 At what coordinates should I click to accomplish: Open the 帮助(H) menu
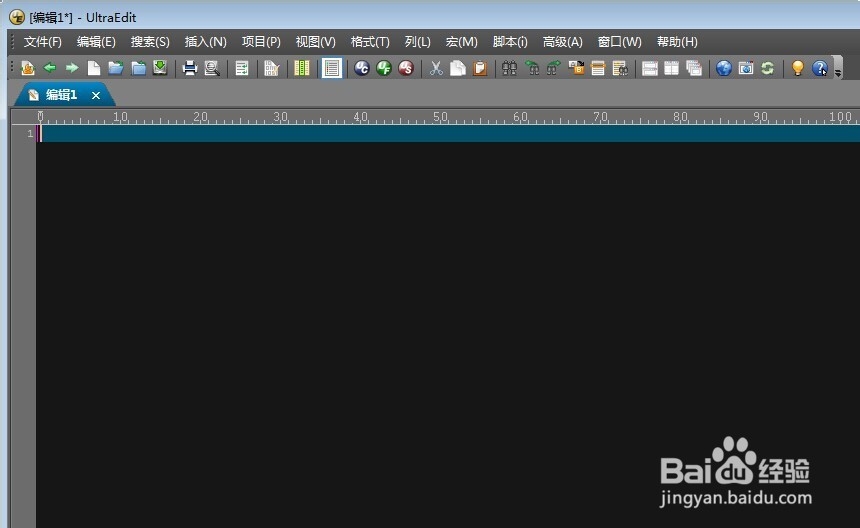tap(677, 42)
